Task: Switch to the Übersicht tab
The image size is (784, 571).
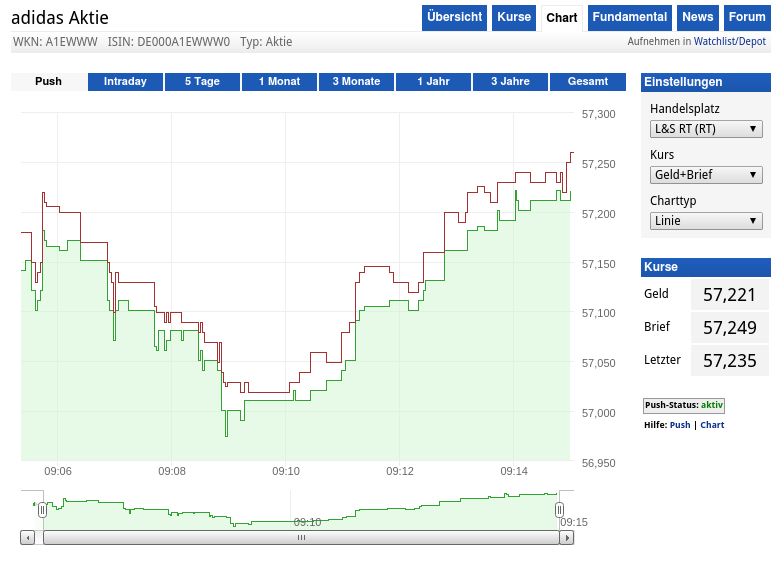Action: click(x=454, y=17)
